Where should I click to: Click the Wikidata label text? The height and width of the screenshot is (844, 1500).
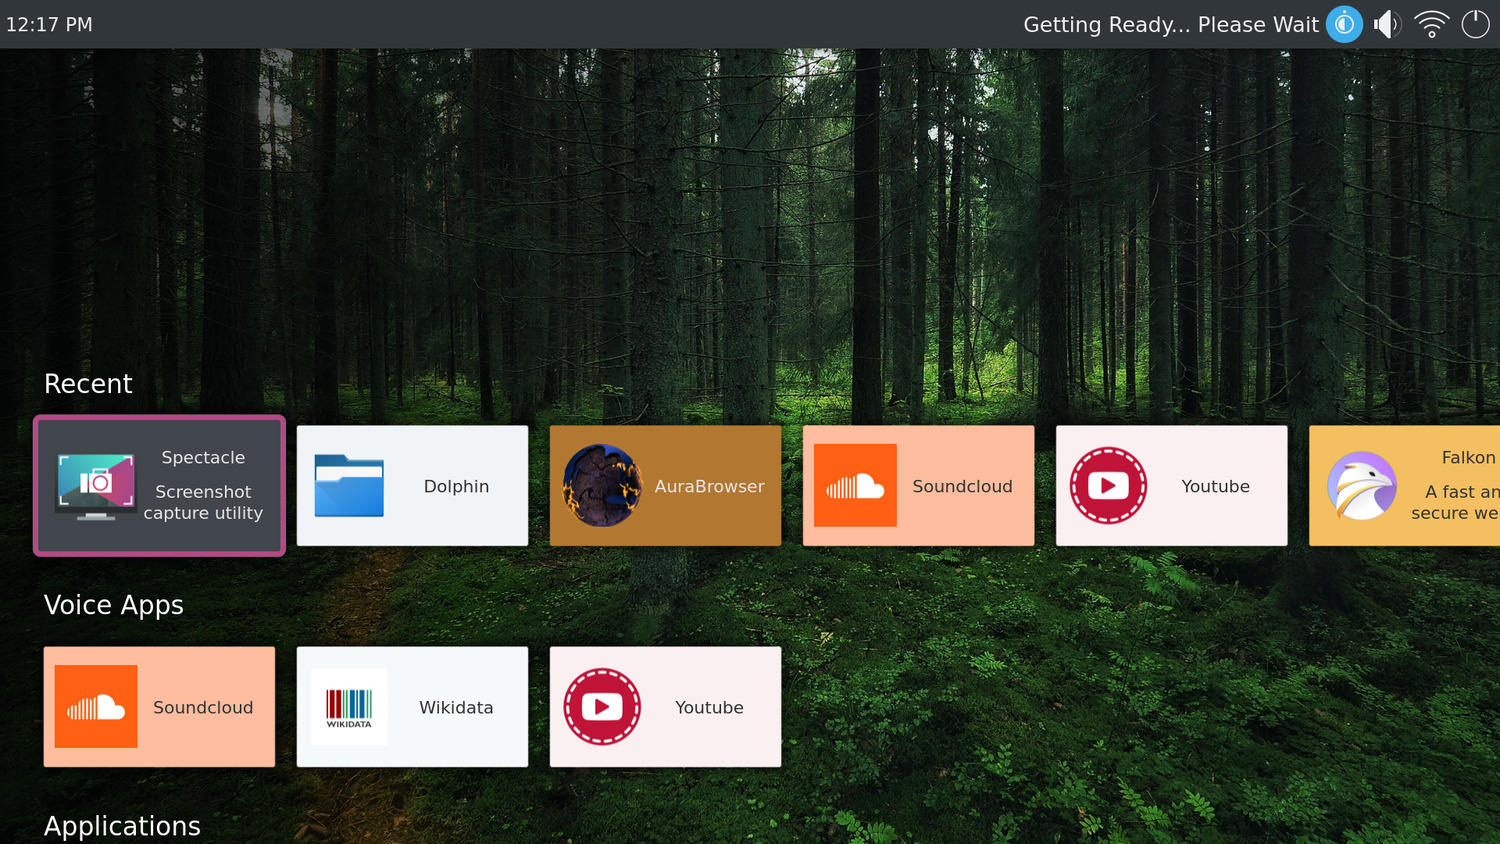[x=456, y=707]
